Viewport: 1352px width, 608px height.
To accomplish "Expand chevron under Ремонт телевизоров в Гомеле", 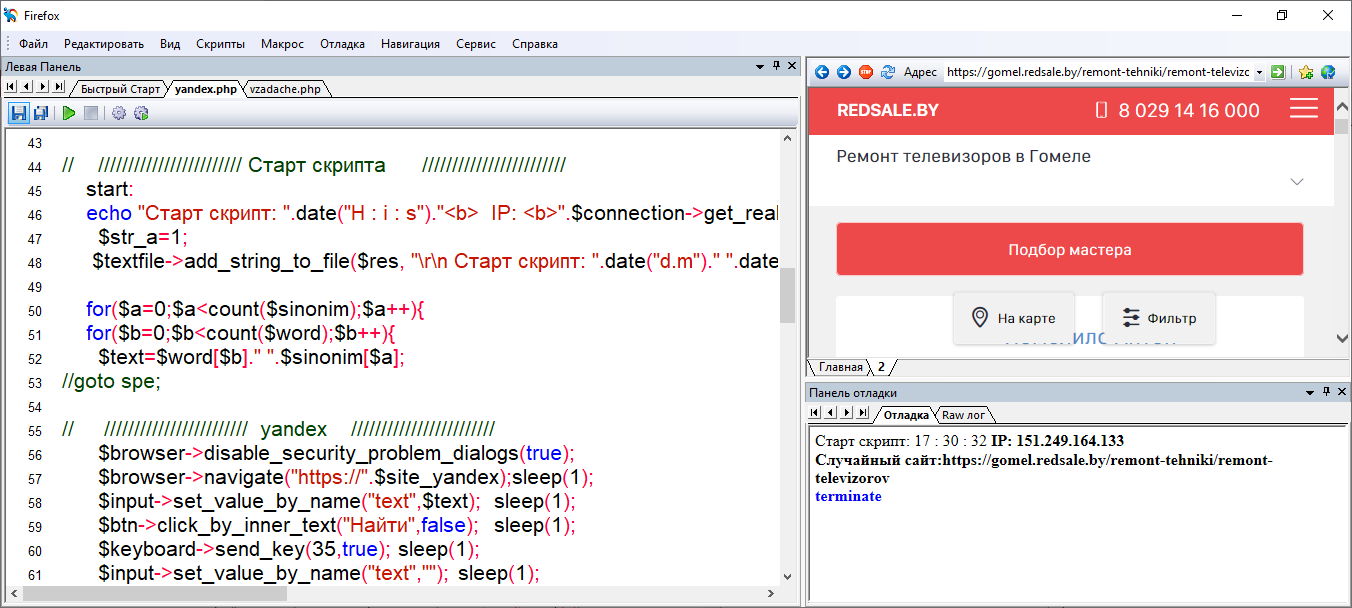I will point(1297,182).
